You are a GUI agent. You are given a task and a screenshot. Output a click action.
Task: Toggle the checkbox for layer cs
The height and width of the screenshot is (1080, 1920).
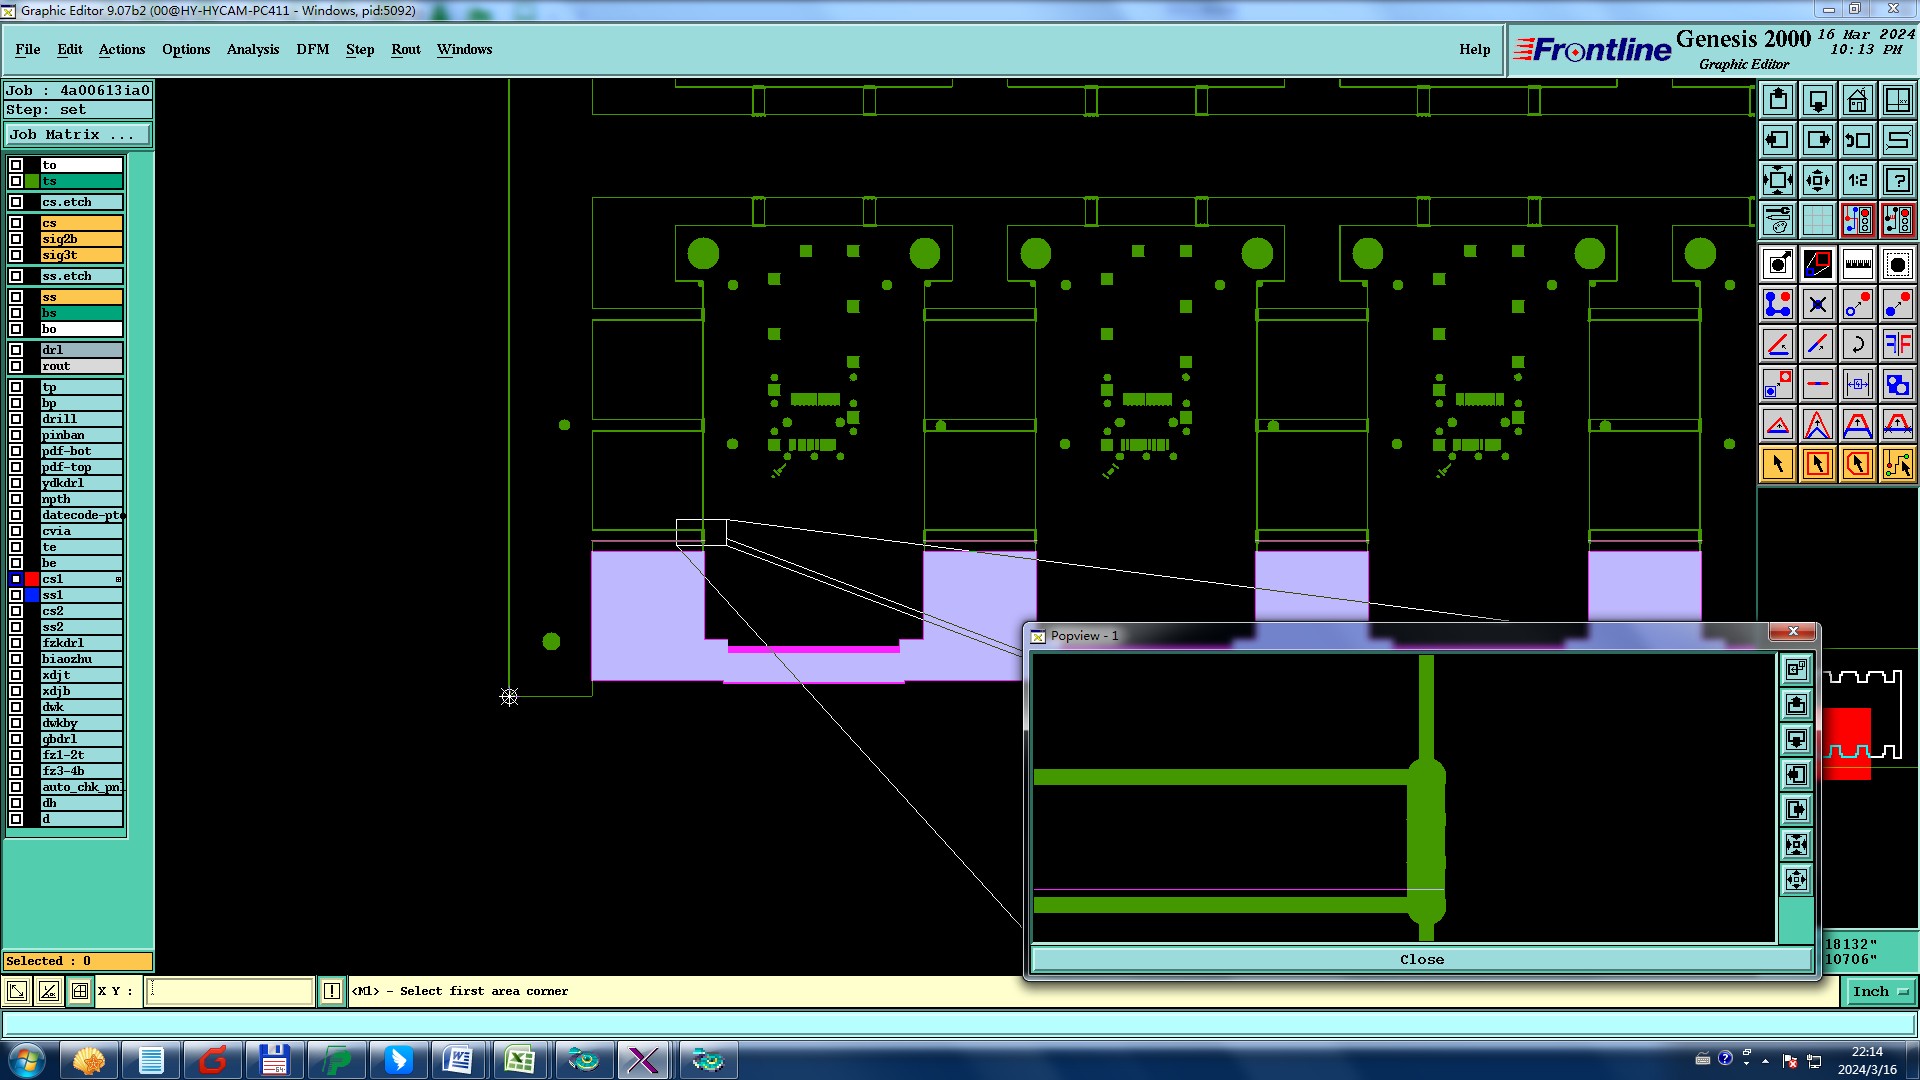point(16,223)
